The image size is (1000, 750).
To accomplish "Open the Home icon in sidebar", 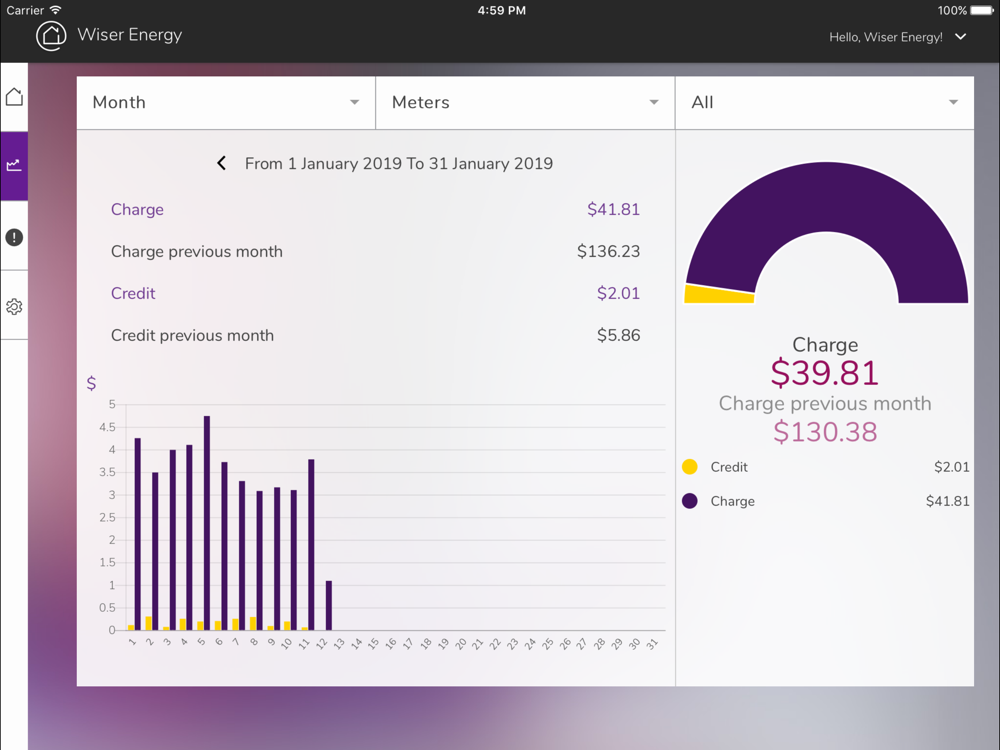I will pyautogui.click(x=14, y=97).
